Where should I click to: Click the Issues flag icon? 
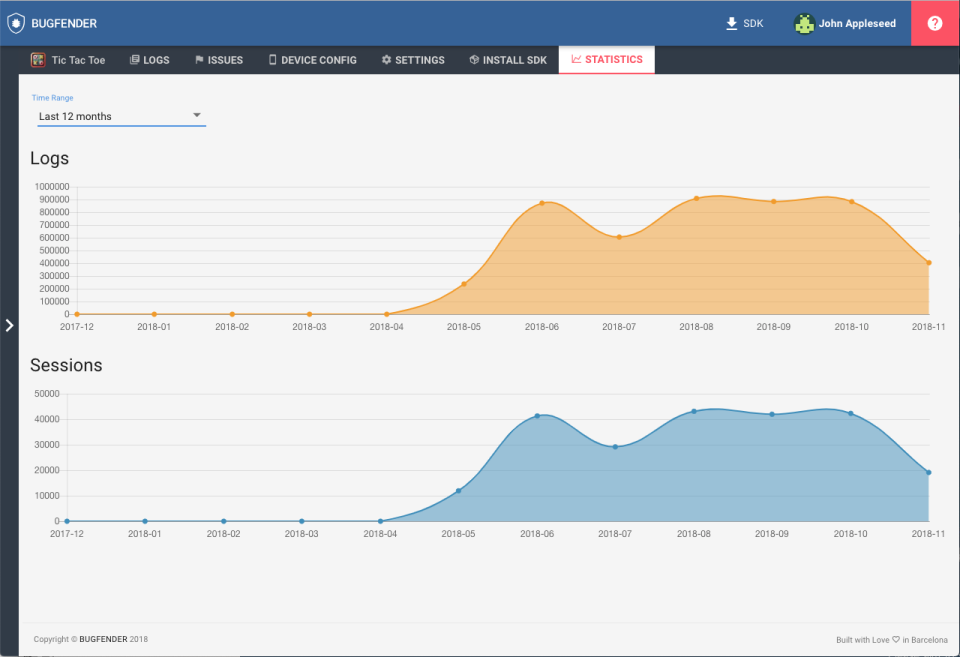coord(199,59)
